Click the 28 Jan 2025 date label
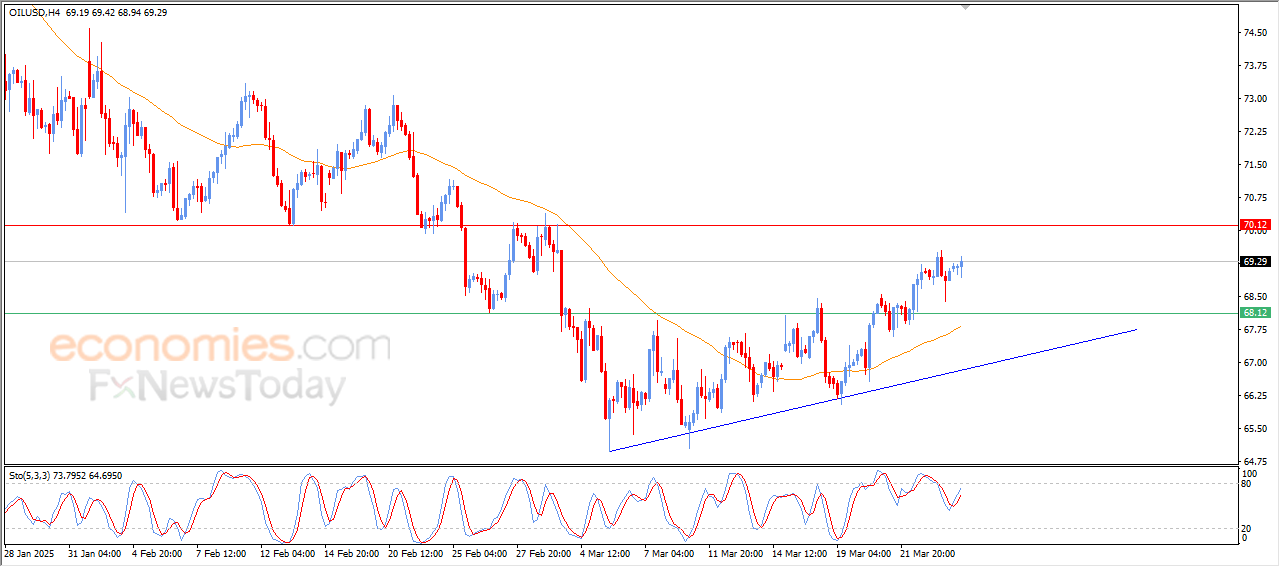Image resolution: width=1280 pixels, height=567 pixels. (x=29, y=552)
